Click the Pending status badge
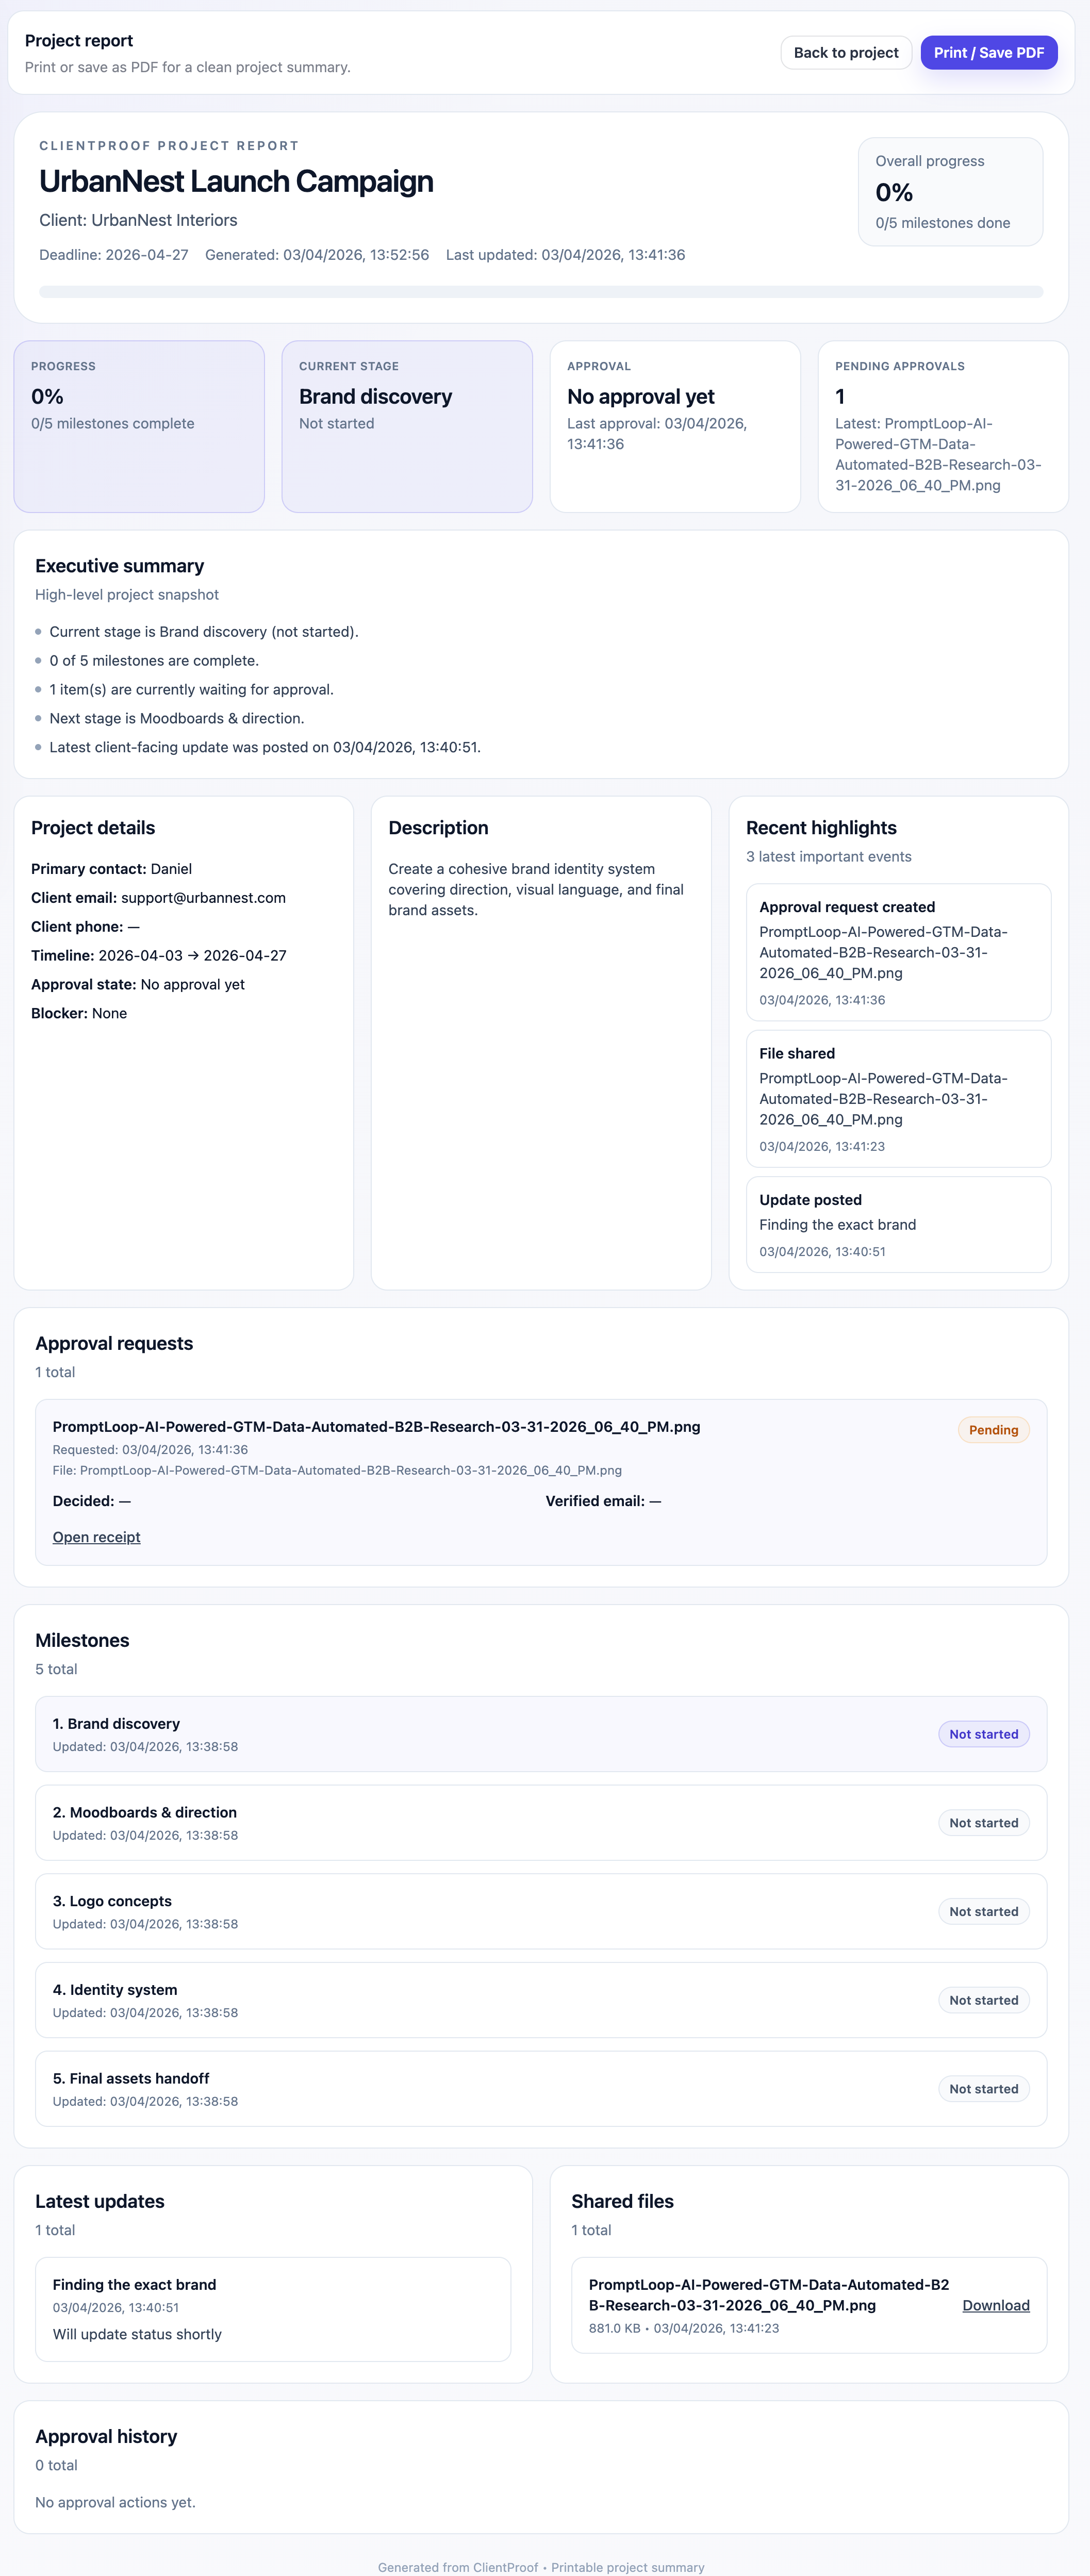Image resolution: width=1090 pixels, height=2576 pixels. tap(992, 1430)
